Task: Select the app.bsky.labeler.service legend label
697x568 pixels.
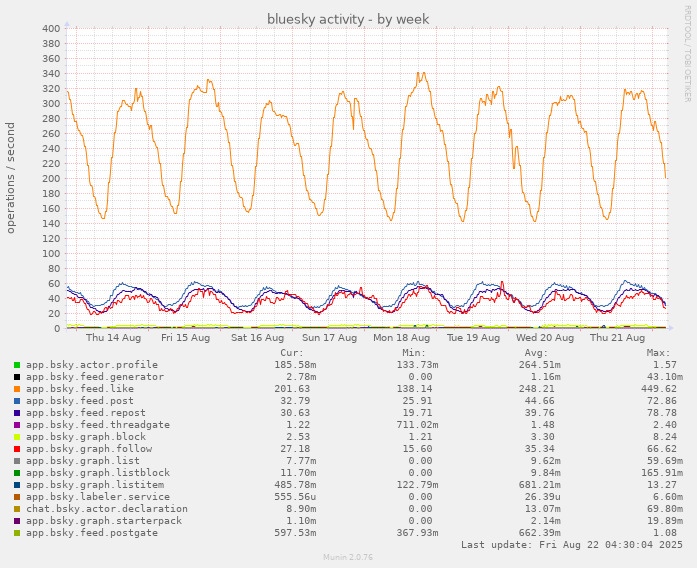Action: [98, 497]
